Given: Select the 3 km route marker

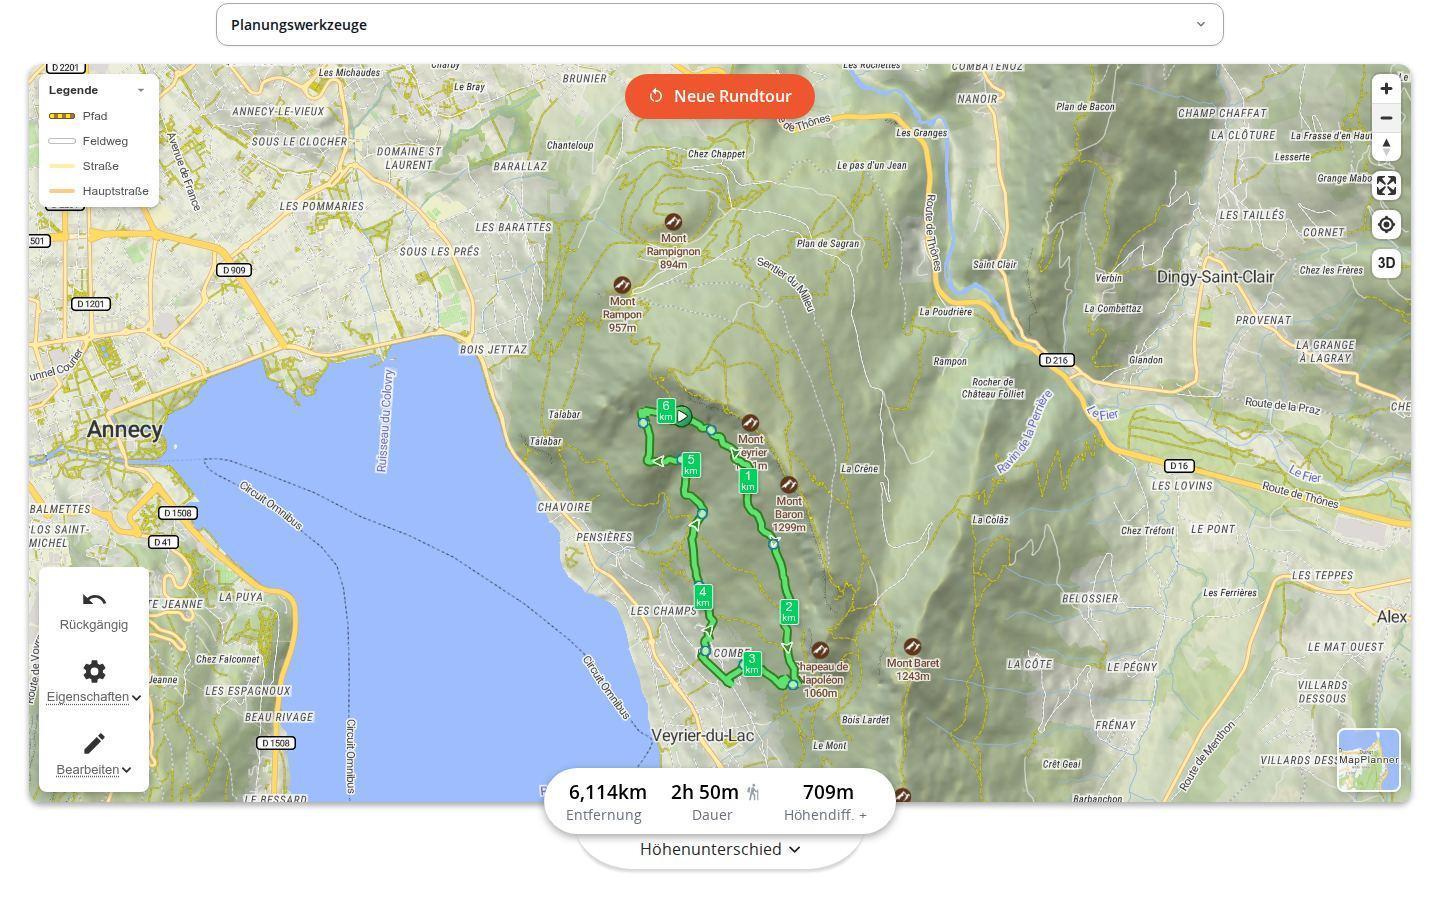Looking at the screenshot, I should pos(752,664).
